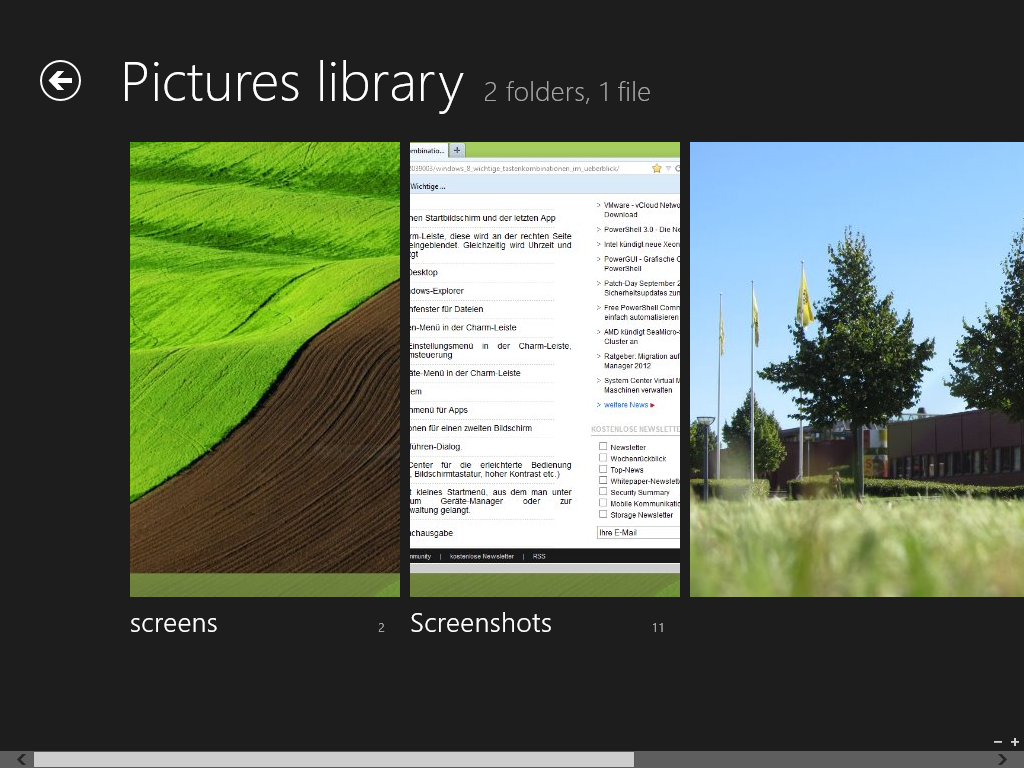Screen dimensions: 1024x768
Task: Open the screens folder thumbnail
Action: coord(265,369)
